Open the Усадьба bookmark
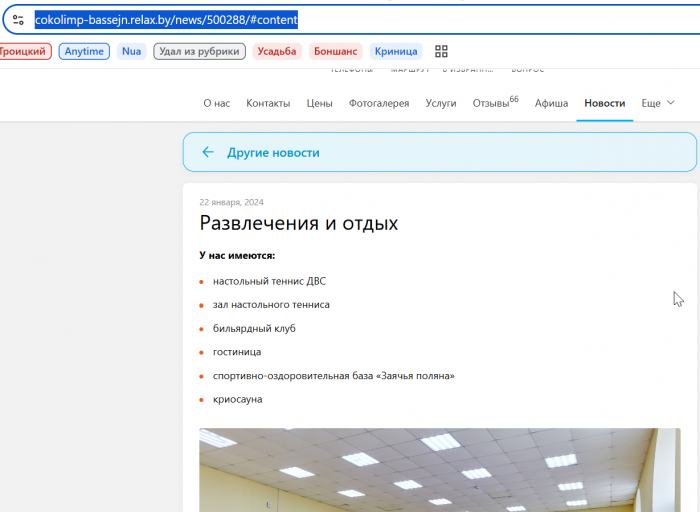 (277, 51)
